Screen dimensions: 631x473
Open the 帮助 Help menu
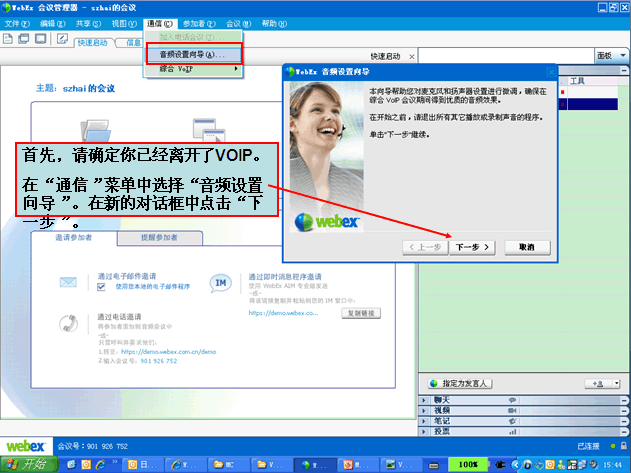[274, 24]
